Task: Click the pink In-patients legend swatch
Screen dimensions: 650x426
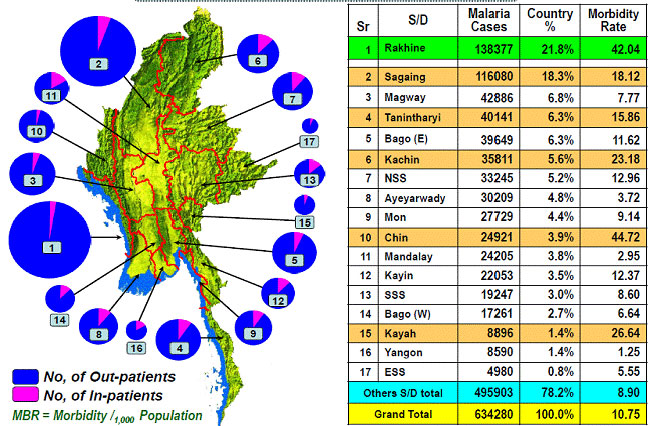Action: [x=25, y=395]
